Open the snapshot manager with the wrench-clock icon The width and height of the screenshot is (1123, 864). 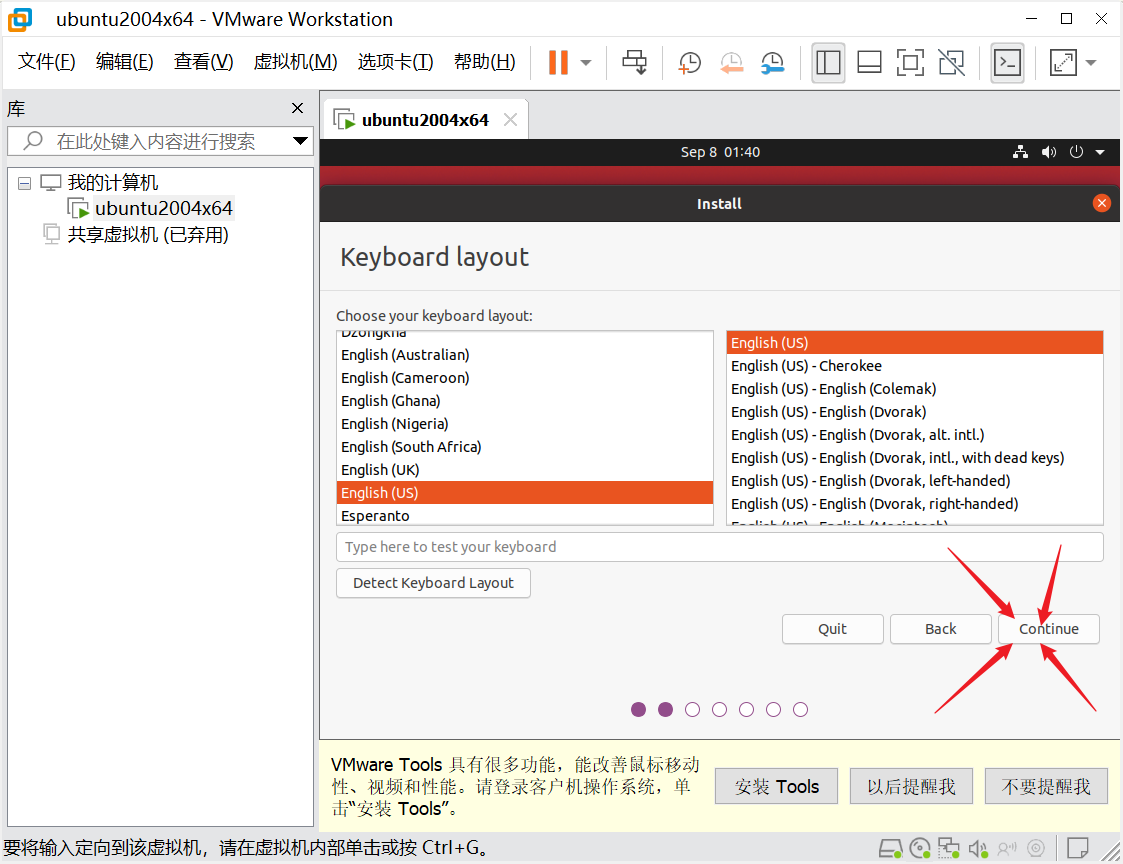point(773,63)
